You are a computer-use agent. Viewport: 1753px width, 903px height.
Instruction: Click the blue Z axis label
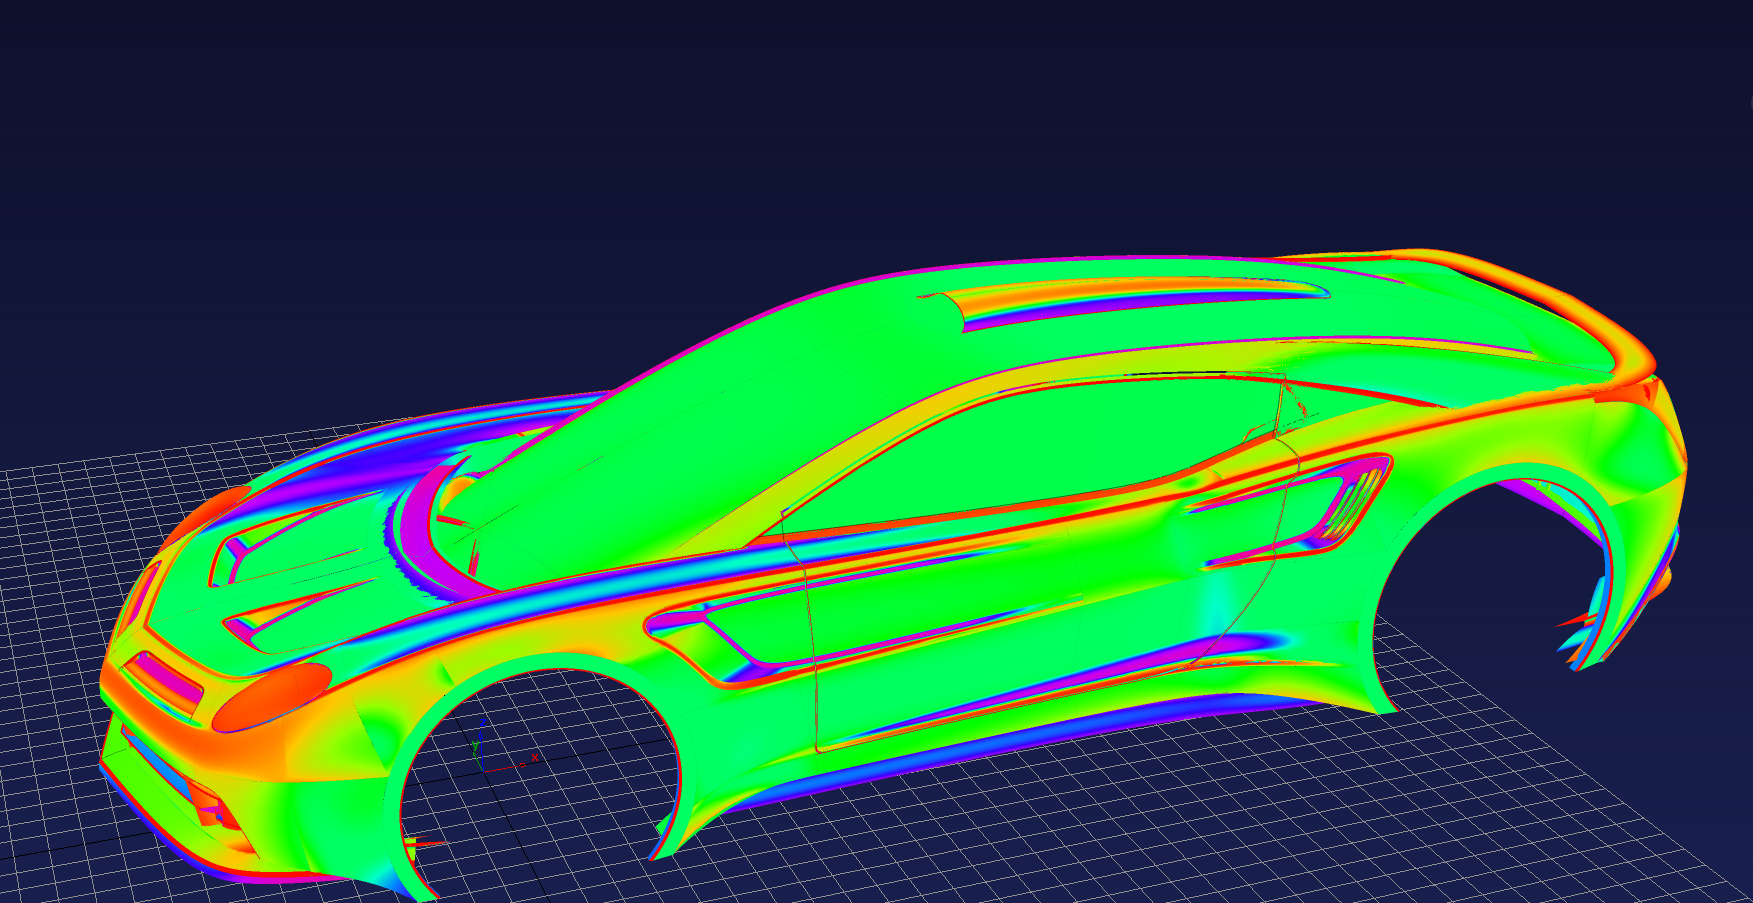coord(484,722)
